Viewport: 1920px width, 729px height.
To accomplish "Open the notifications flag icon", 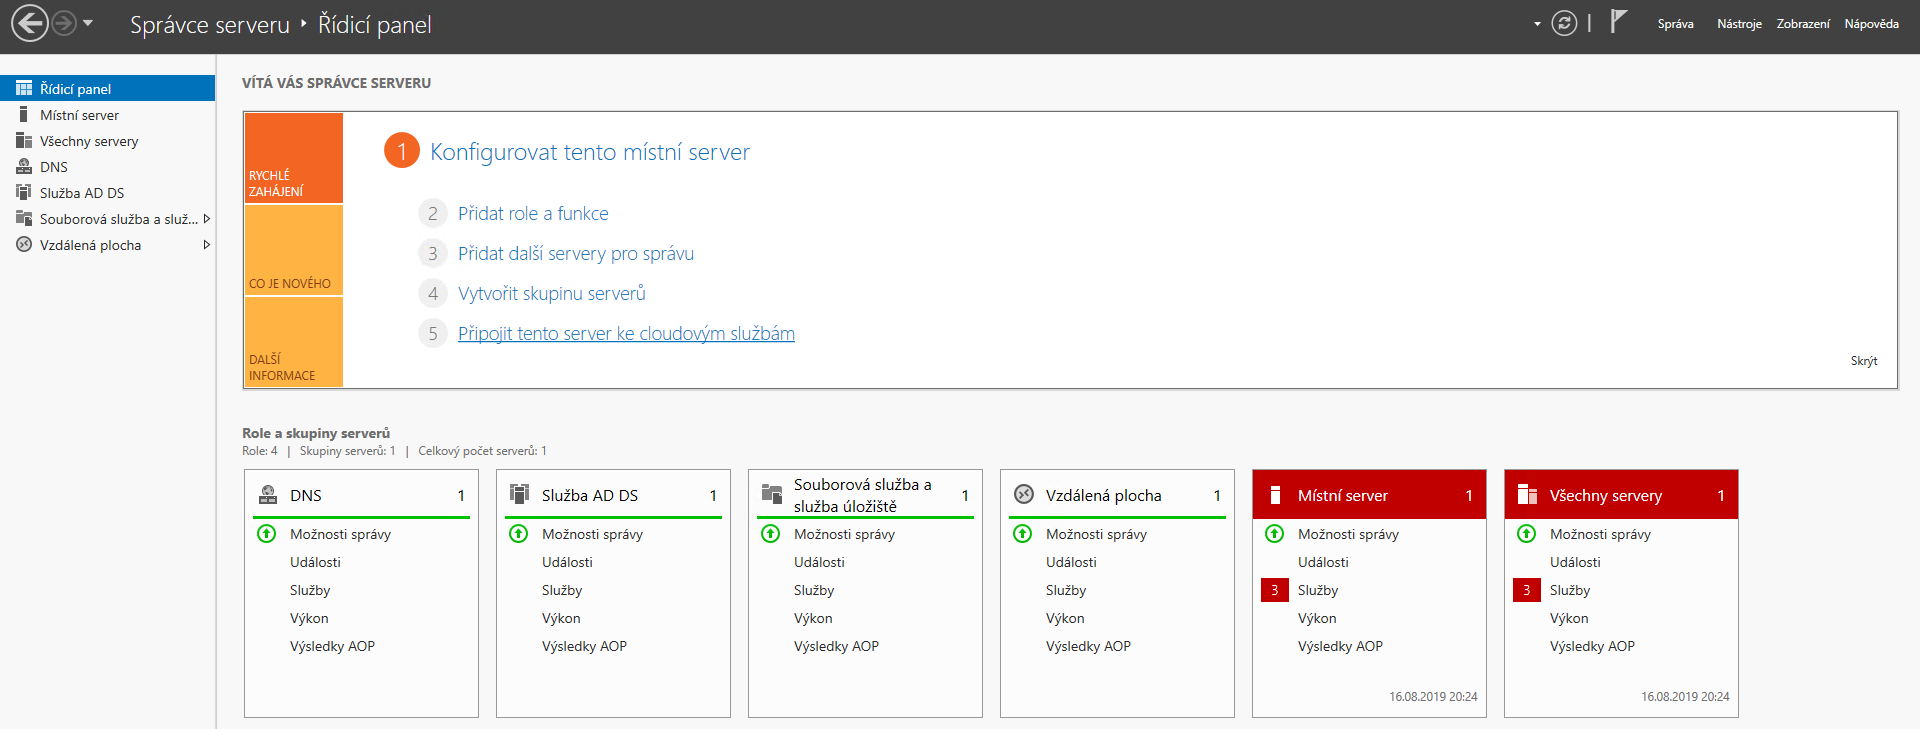I will click(1619, 22).
